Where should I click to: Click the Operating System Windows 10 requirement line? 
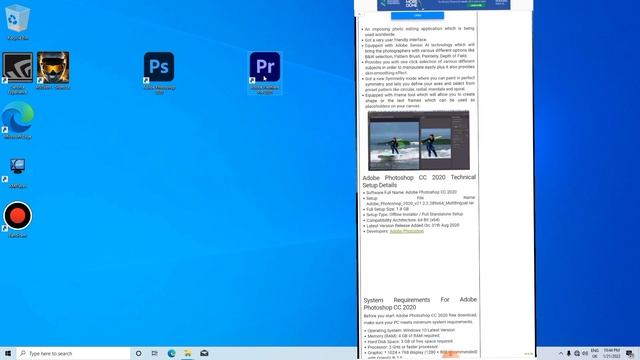(411, 330)
